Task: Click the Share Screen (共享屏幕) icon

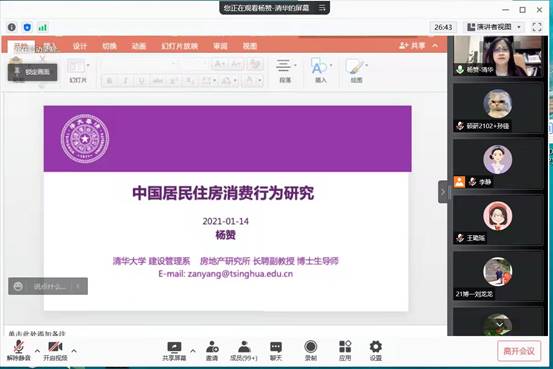Action: pyautogui.click(x=174, y=351)
